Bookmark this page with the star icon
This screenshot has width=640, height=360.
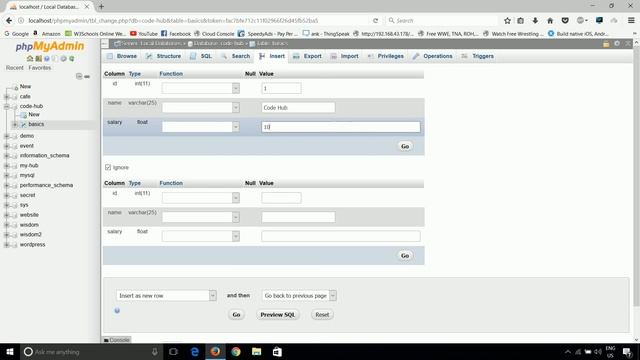point(507,20)
